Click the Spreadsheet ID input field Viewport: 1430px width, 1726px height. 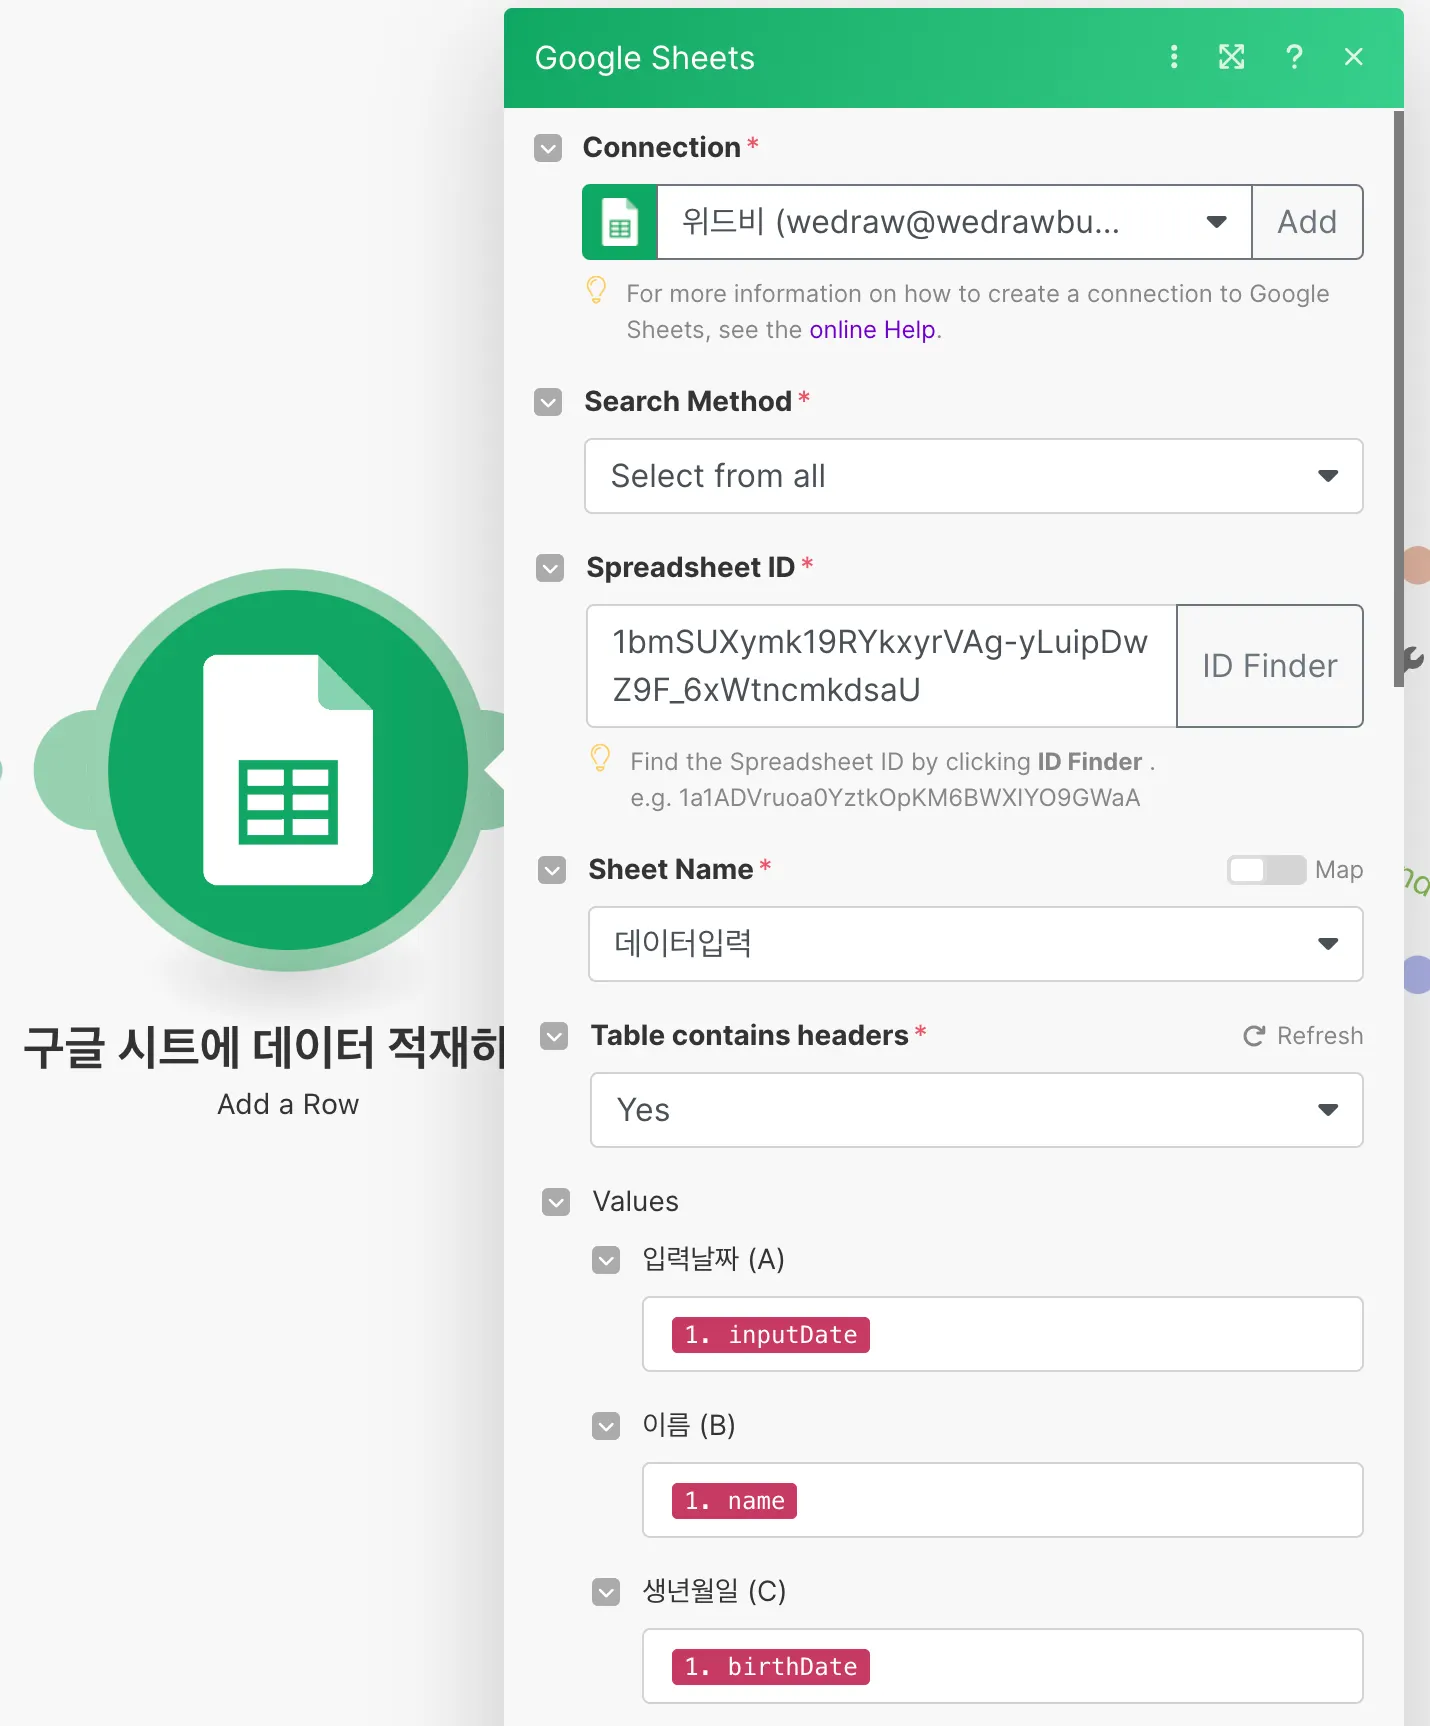[881, 666]
